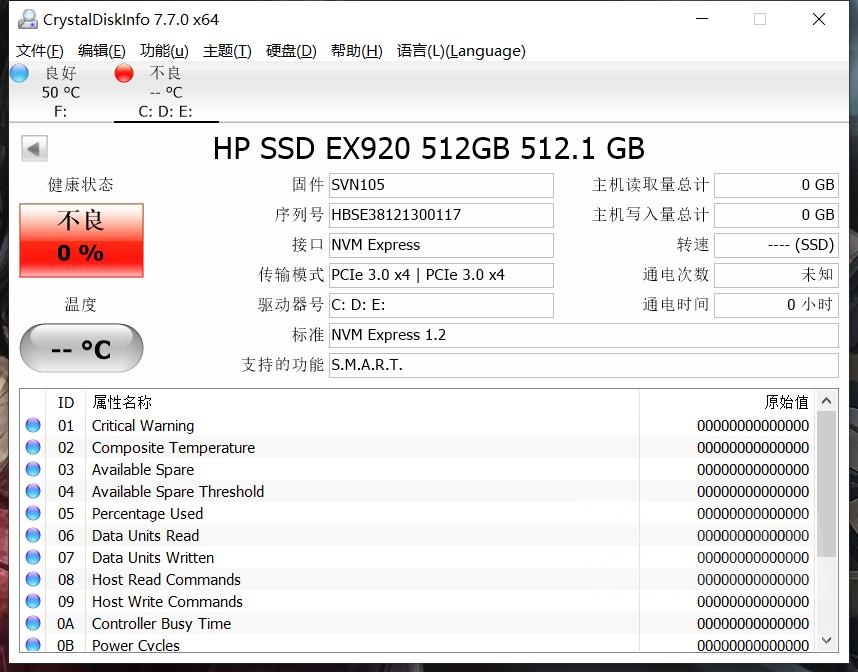Image resolution: width=858 pixels, height=672 pixels.
Task: Open the 功能(u) menu
Action: click(x=163, y=51)
